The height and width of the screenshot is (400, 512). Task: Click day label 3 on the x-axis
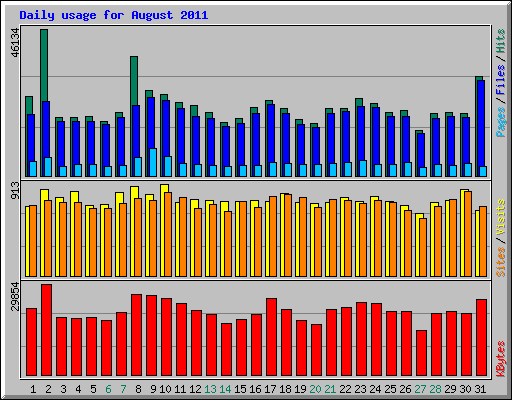point(63,389)
